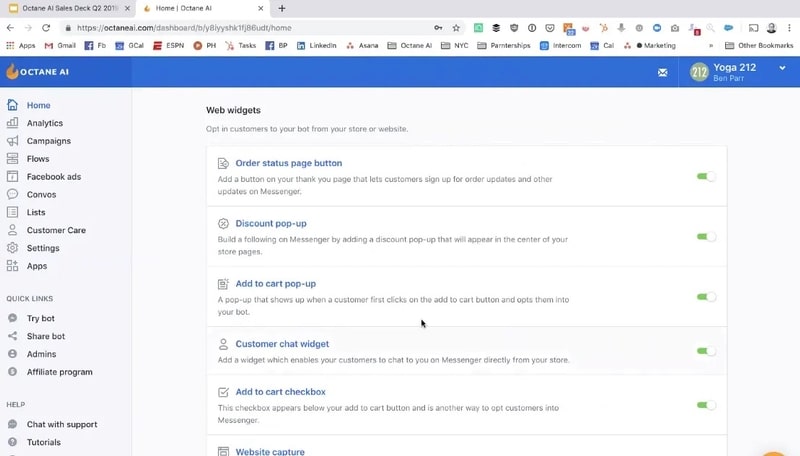Turn off the Discount pop-up toggle

pyautogui.click(x=706, y=237)
